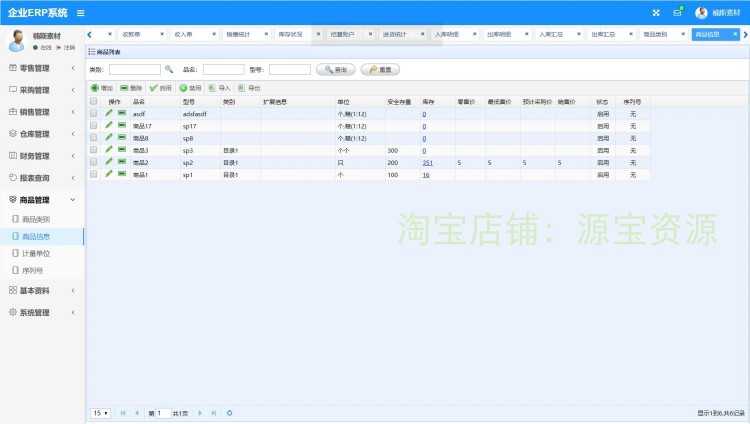This screenshot has height=424, width=750.
Task: Click the category search input field
Action: 135,69
